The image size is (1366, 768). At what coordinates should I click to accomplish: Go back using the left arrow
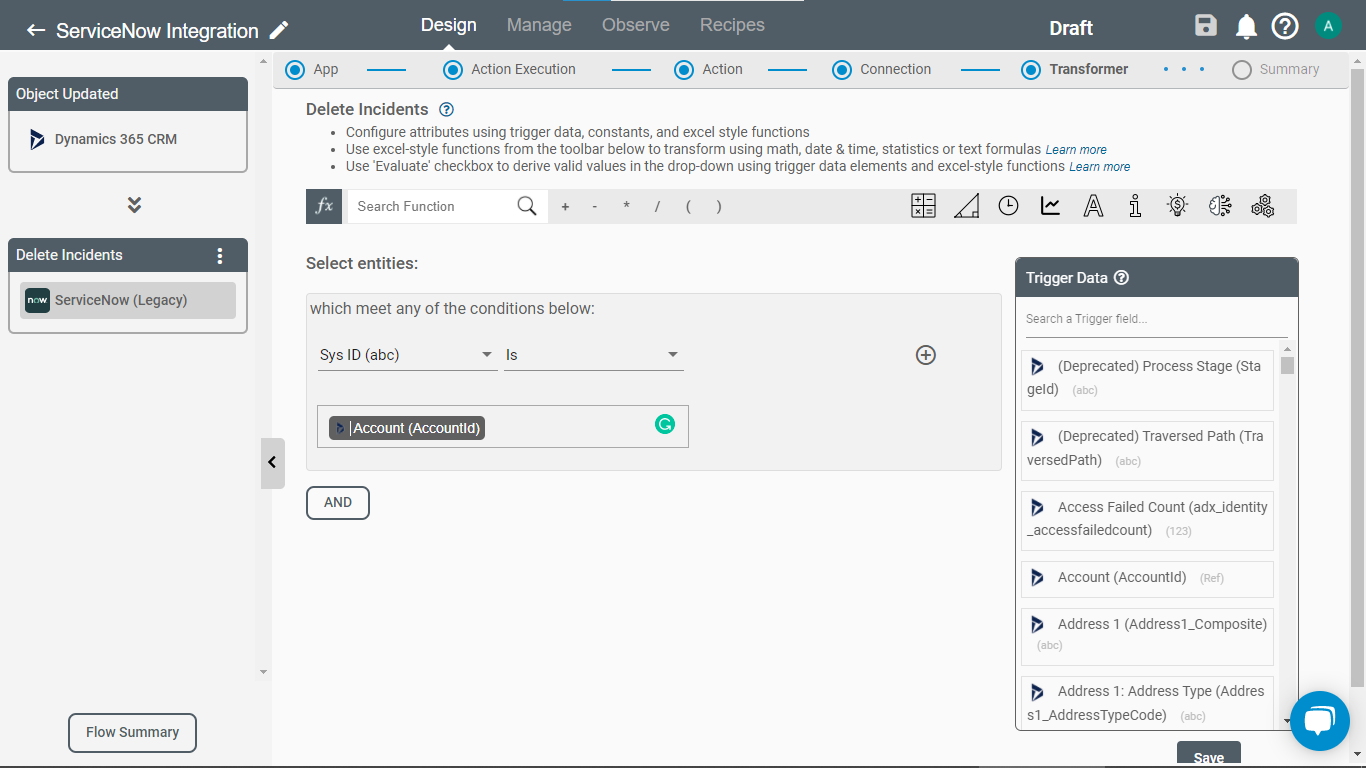tap(36, 30)
